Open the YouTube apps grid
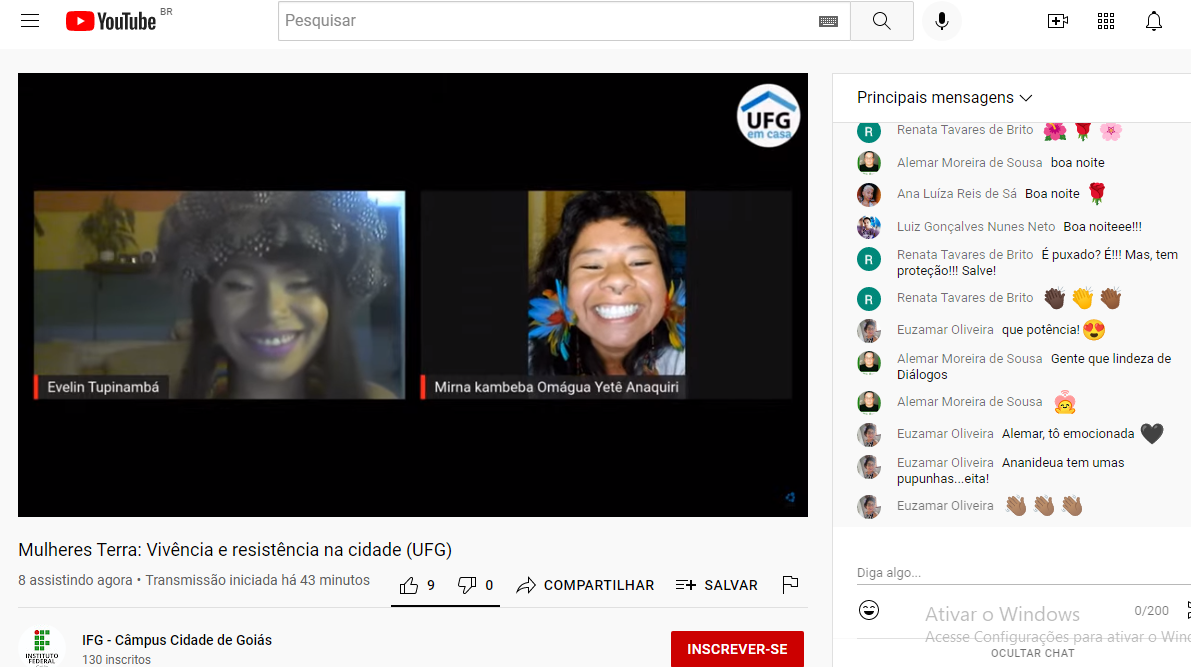Screen dimensions: 1191x667 [1105, 21]
